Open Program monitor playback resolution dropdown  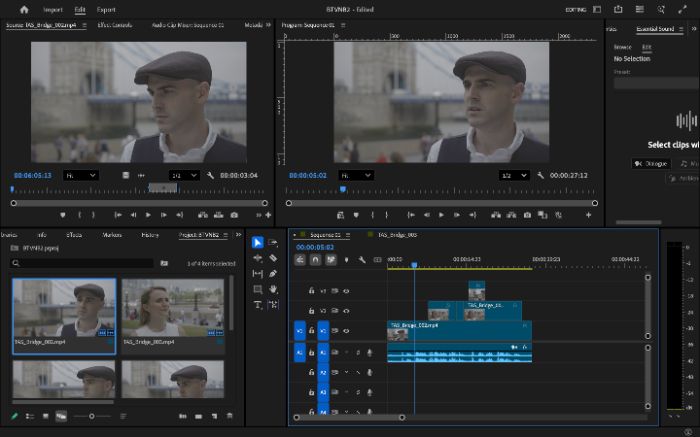[x=514, y=175]
